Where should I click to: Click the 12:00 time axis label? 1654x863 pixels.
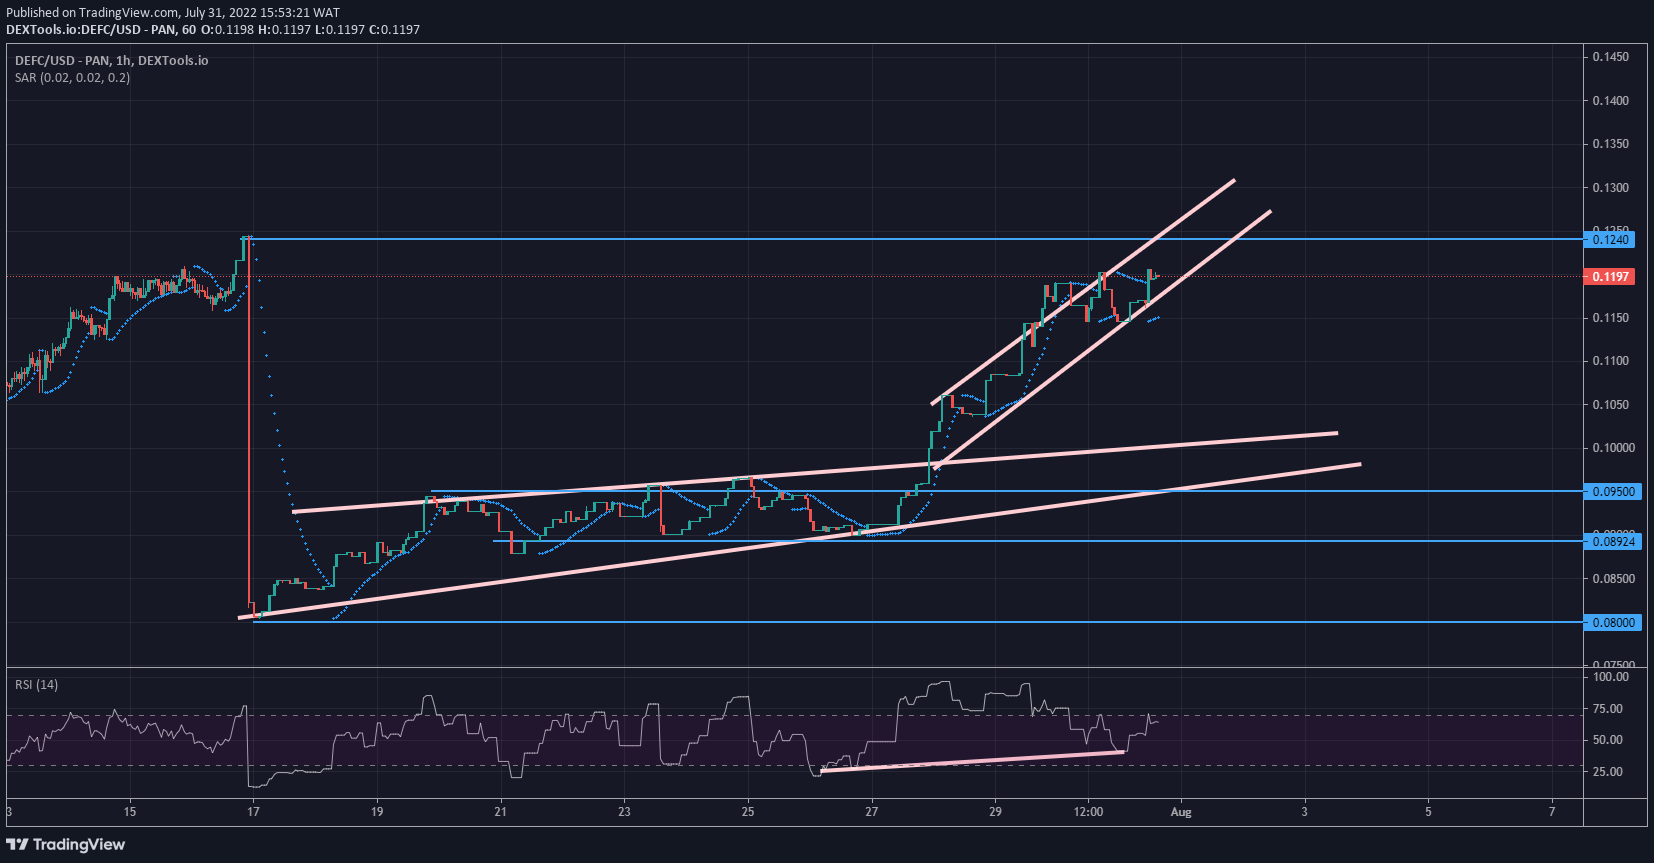[x=1088, y=812]
